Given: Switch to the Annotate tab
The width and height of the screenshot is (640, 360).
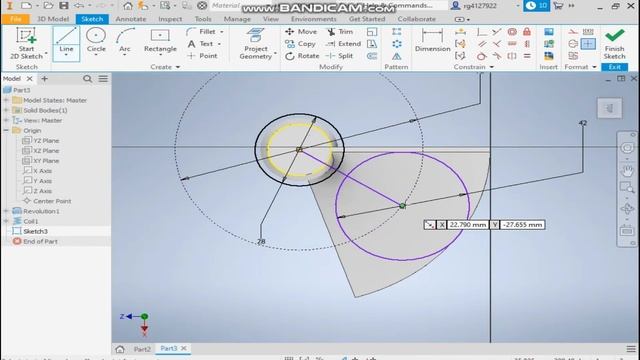Looking at the screenshot, I should 131,19.
